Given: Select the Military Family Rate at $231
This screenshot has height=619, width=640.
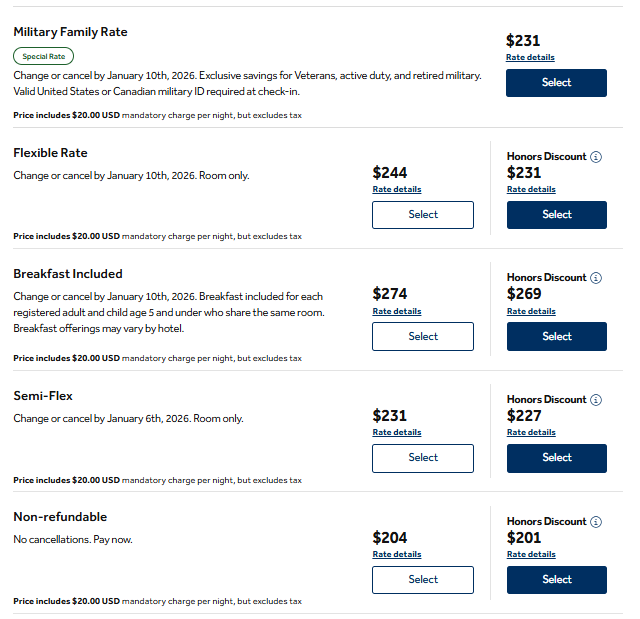Looking at the screenshot, I should (556, 83).
